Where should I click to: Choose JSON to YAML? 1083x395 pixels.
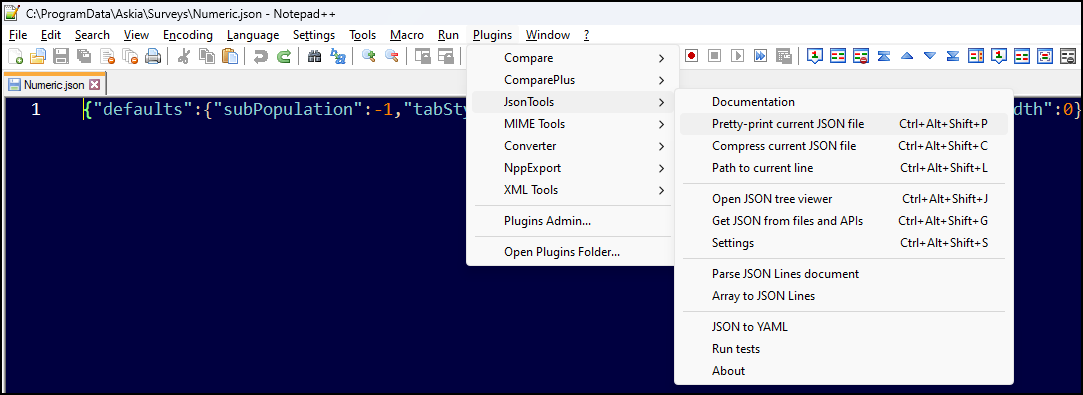point(843,327)
